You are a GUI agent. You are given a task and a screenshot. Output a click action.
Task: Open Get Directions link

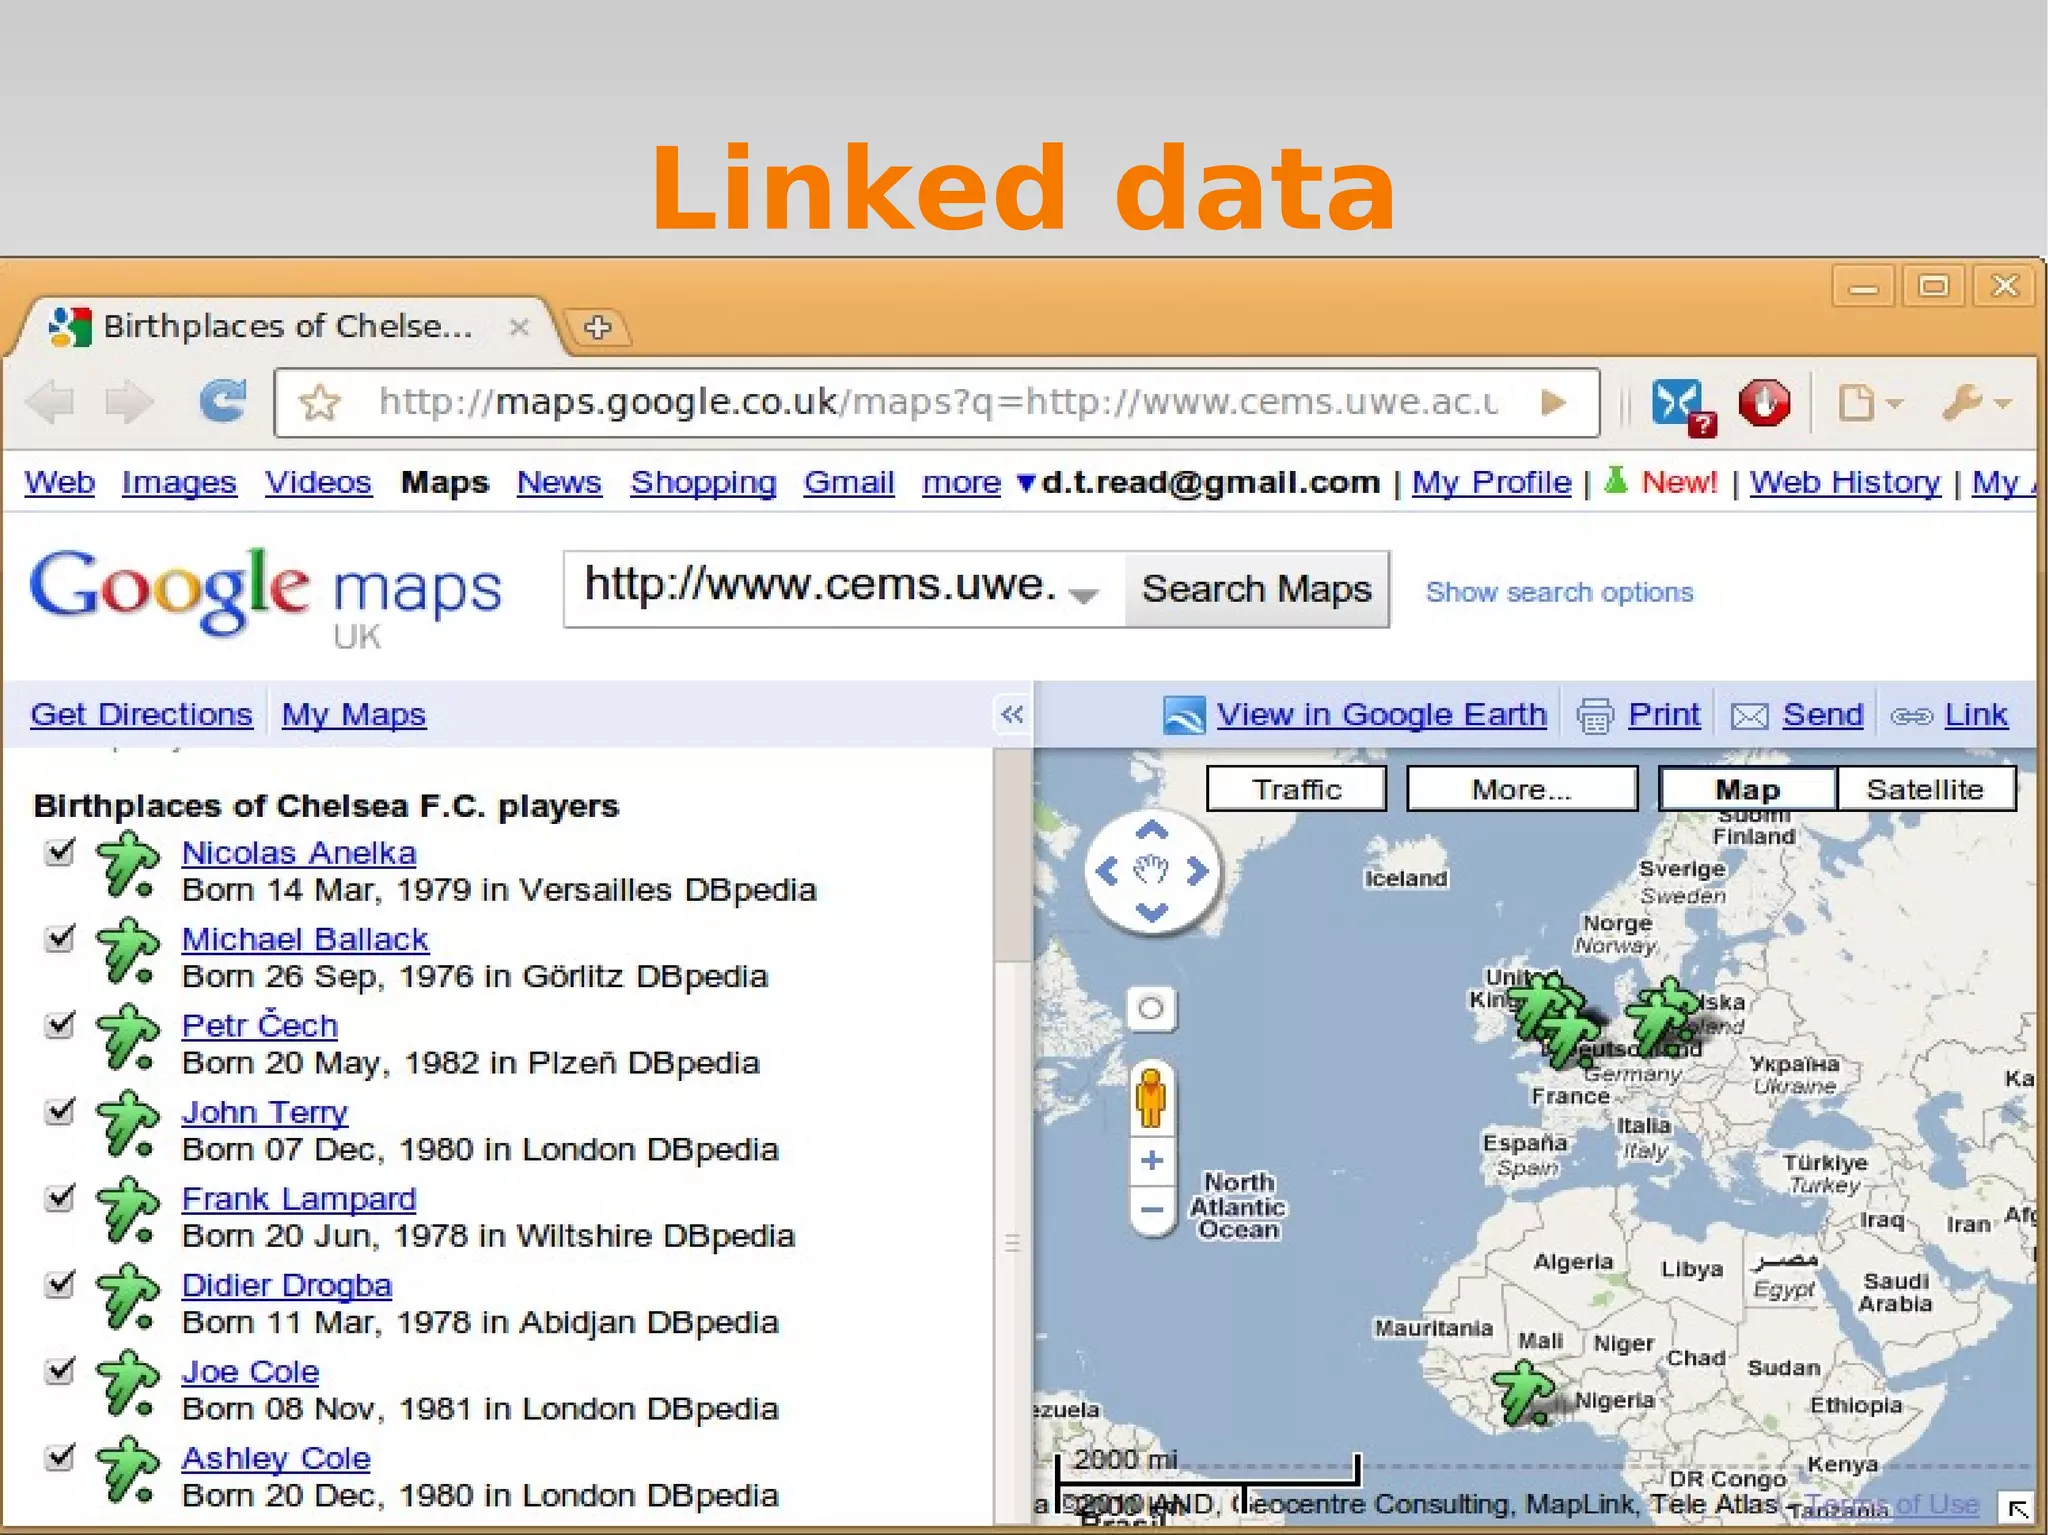(141, 714)
